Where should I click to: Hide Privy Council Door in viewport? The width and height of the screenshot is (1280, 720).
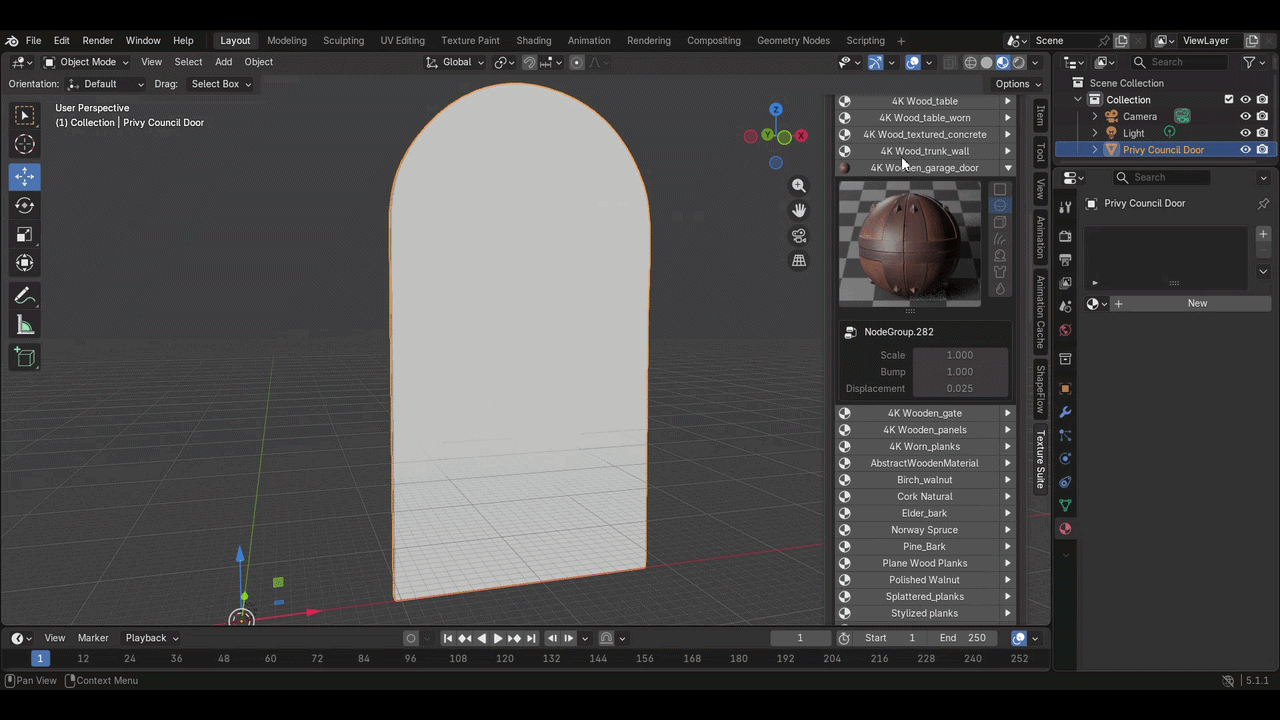tap(1246, 150)
